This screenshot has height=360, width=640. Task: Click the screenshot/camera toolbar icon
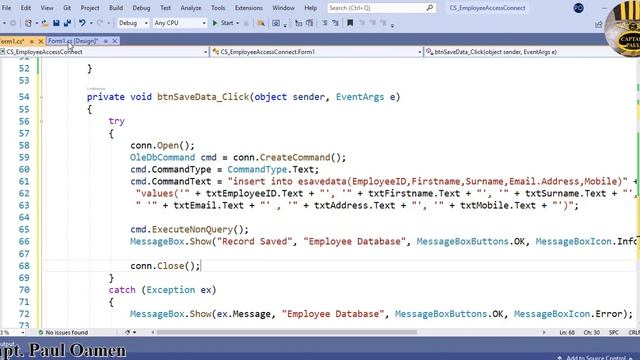click(276, 23)
